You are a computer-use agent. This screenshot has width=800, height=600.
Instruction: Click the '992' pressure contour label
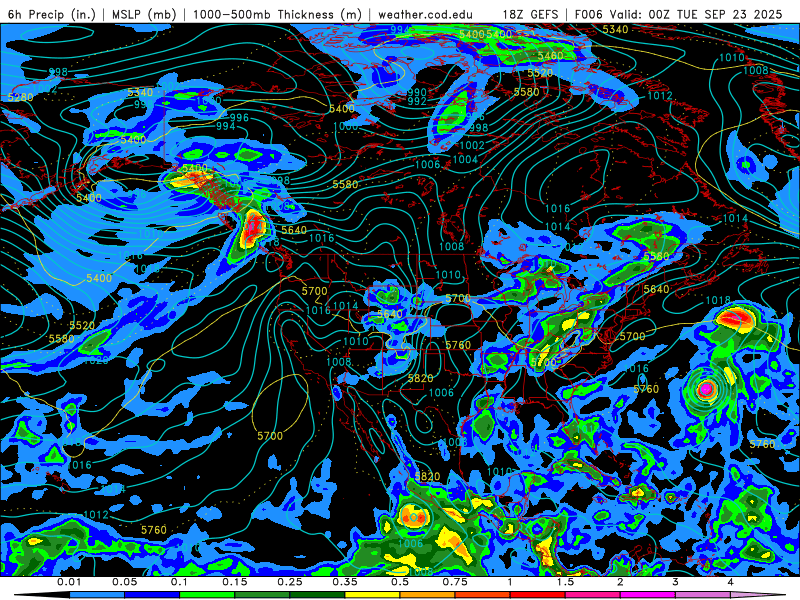pos(417,101)
